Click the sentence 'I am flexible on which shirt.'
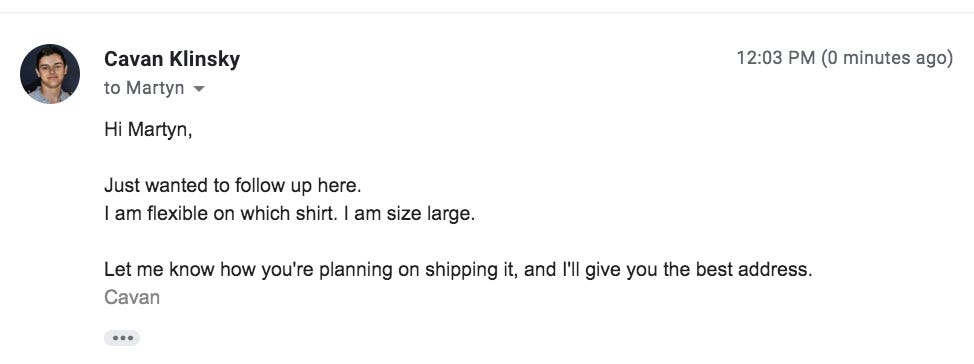The image size is (974, 364). 222,214
